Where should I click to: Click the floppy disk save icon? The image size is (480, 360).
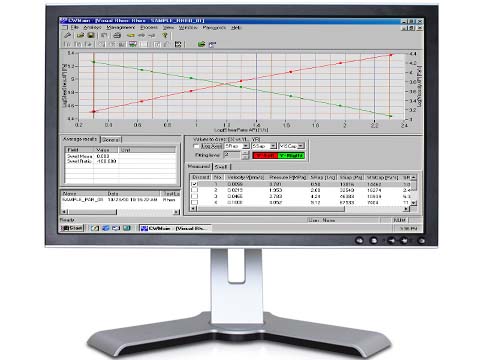coord(91,35)
